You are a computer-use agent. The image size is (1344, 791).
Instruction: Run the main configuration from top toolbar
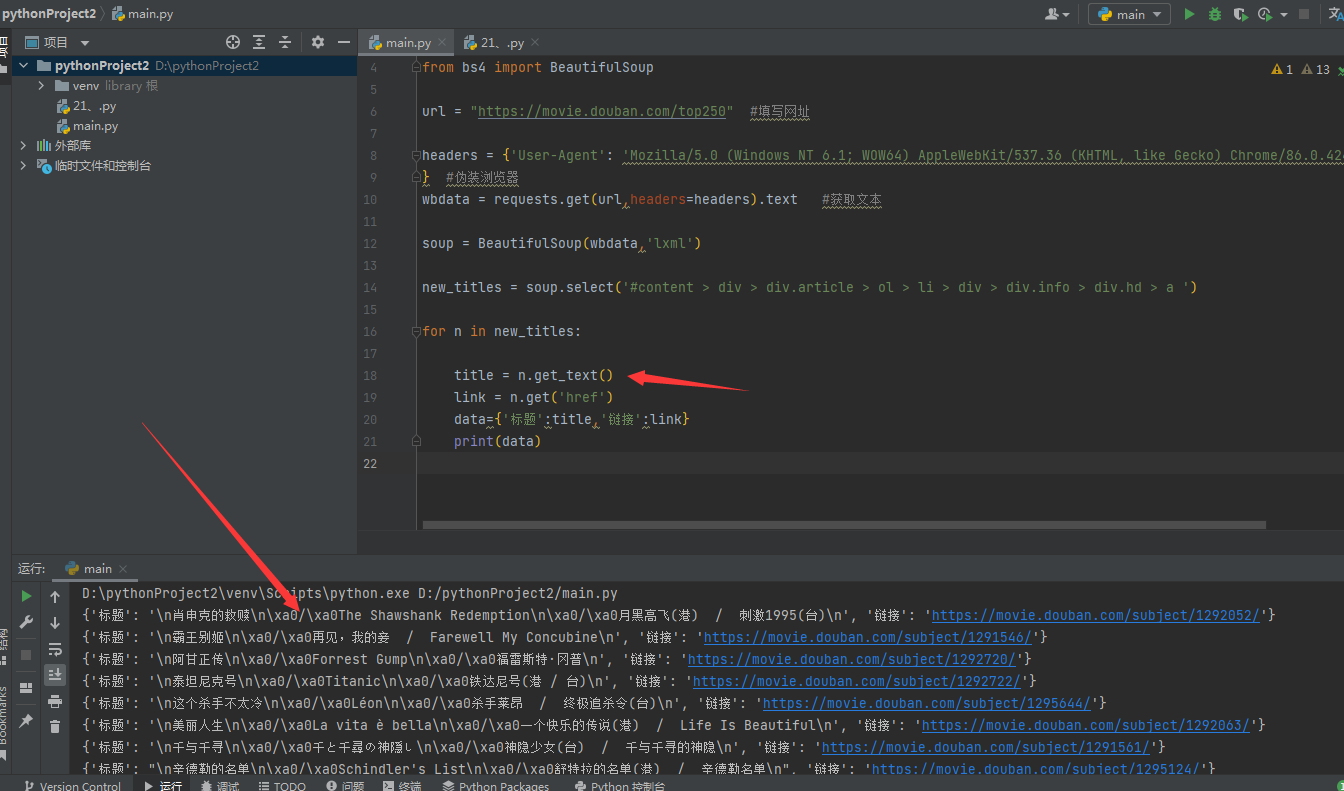tap(1189, 14)
